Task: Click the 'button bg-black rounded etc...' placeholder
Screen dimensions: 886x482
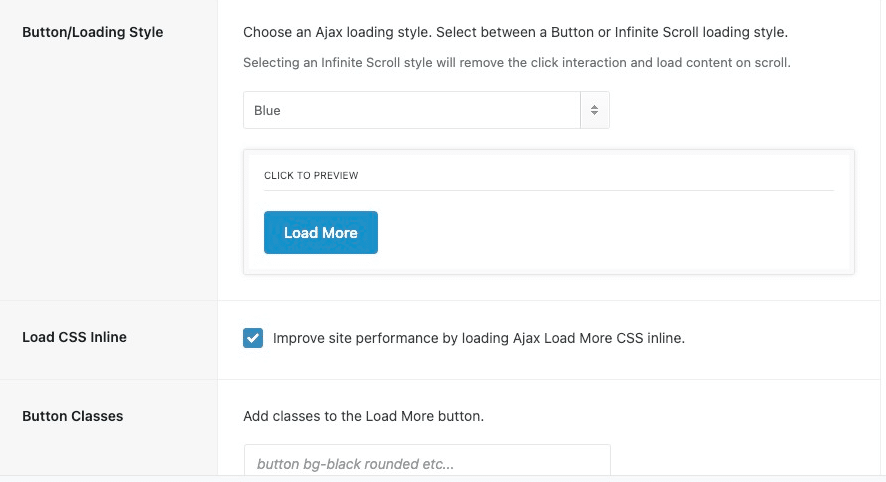Action: (x=355, y=464)
